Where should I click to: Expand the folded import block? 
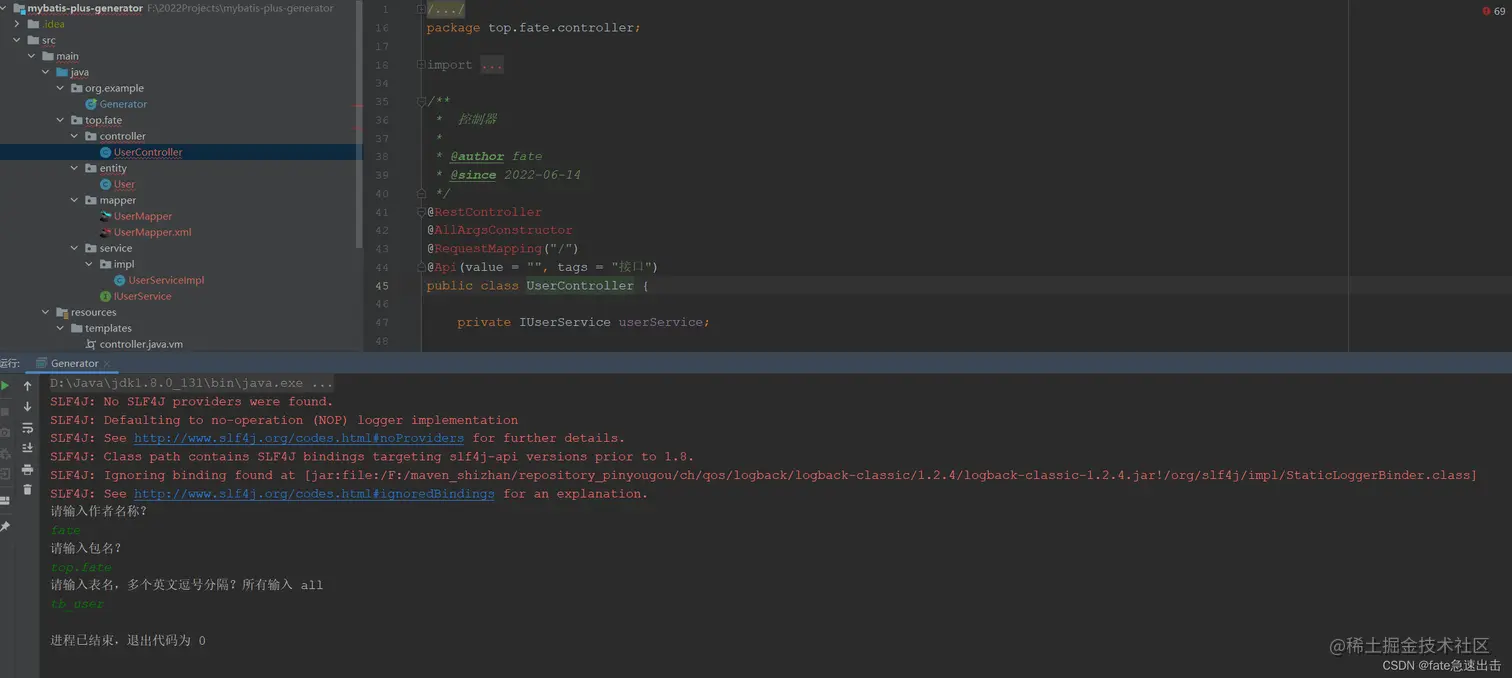click(491, 65)
